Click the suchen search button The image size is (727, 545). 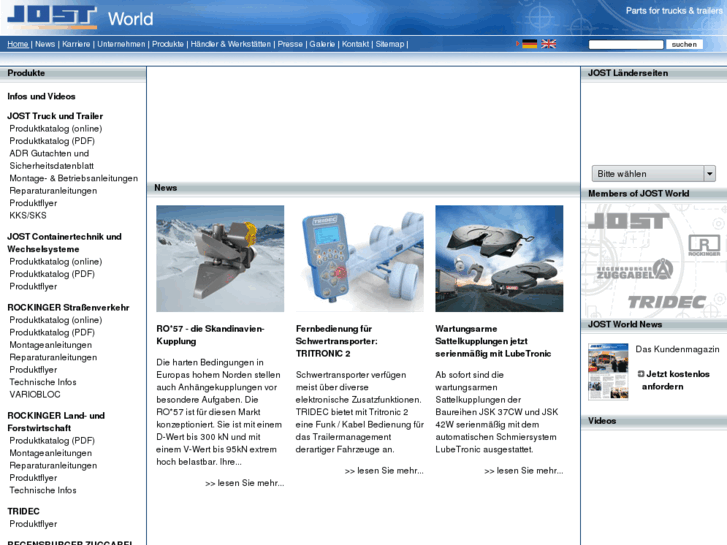(x=684, y=45)
